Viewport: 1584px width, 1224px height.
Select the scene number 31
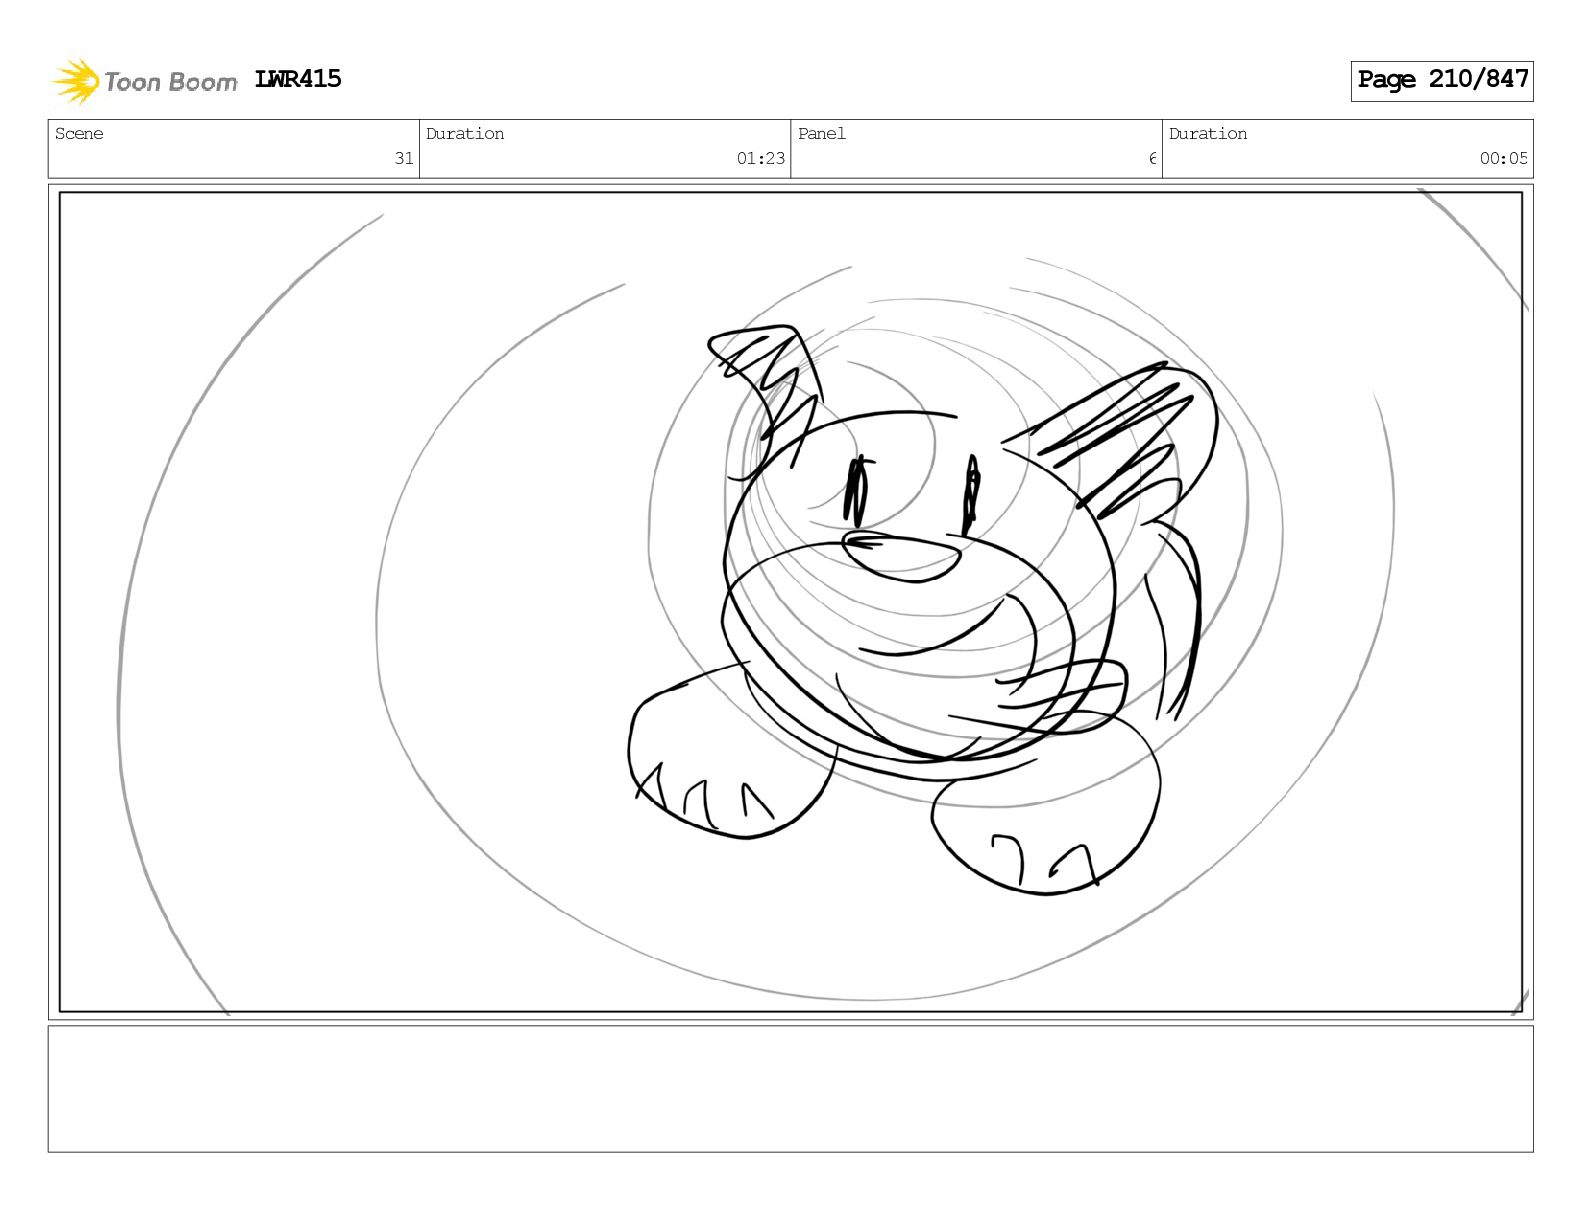pyautogui.click(x=404, y=158)
